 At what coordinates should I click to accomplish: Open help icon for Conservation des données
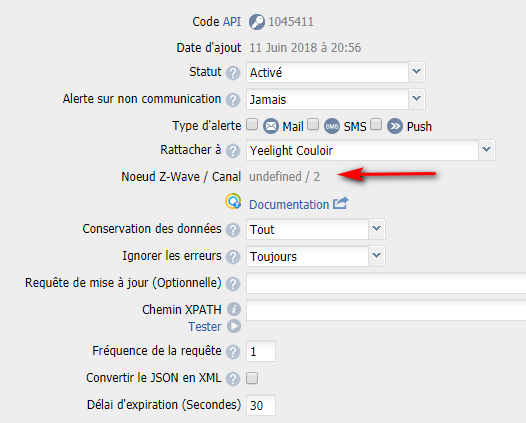[233, 230]
